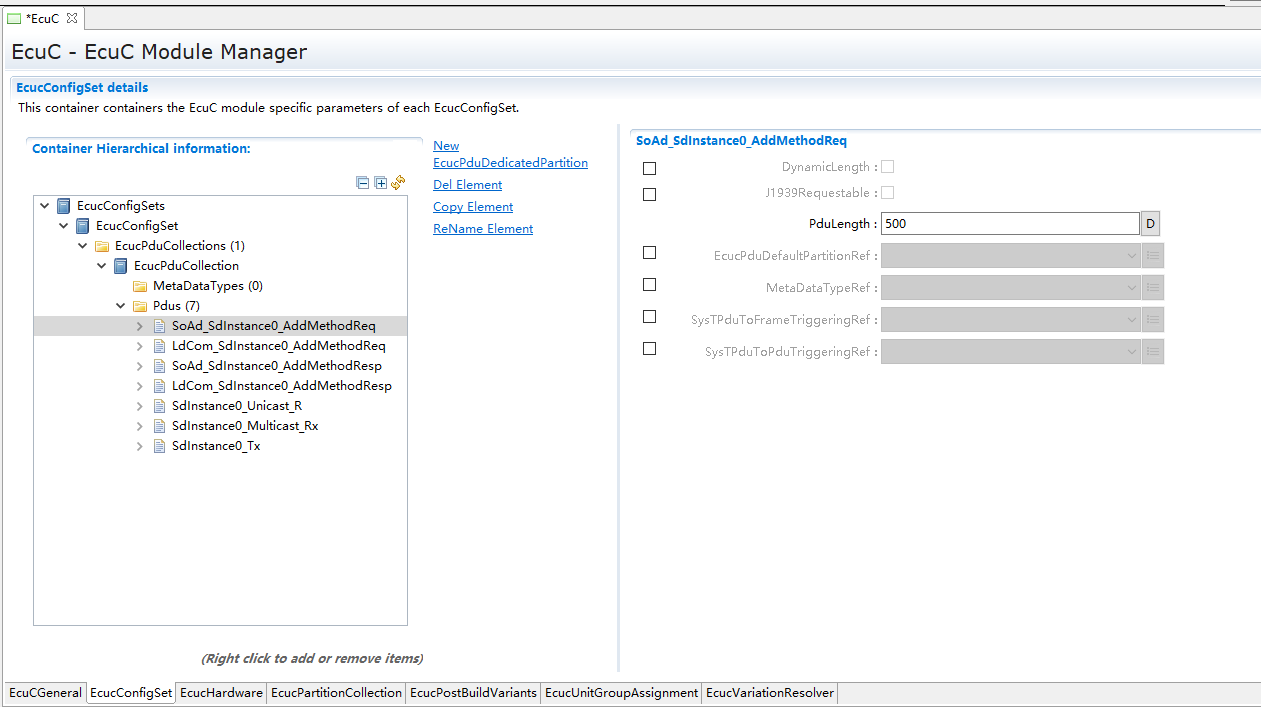This screenshot has width=1261, height=707.
Task: Enable the left J1939Requestable checkbox
Action: (649, 194)
